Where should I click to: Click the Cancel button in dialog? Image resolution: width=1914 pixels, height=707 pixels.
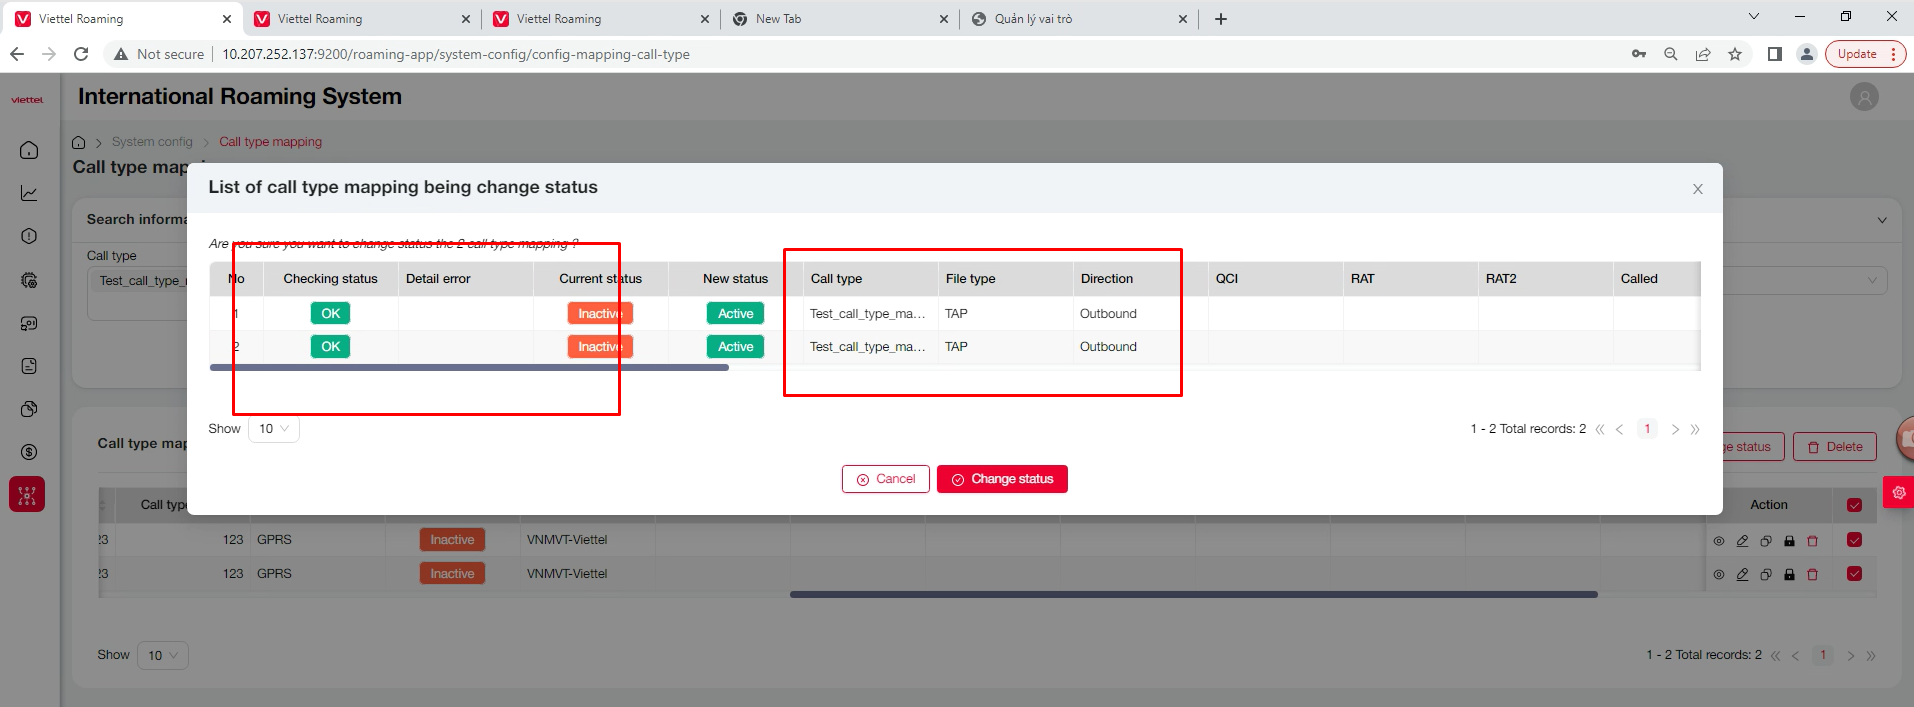(x=885, y=479)
